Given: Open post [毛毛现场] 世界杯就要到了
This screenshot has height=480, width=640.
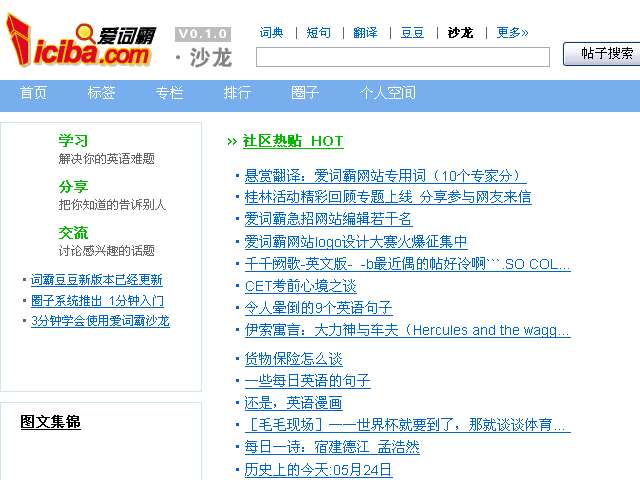Looking at the screenshot, I should click(407, 425).
